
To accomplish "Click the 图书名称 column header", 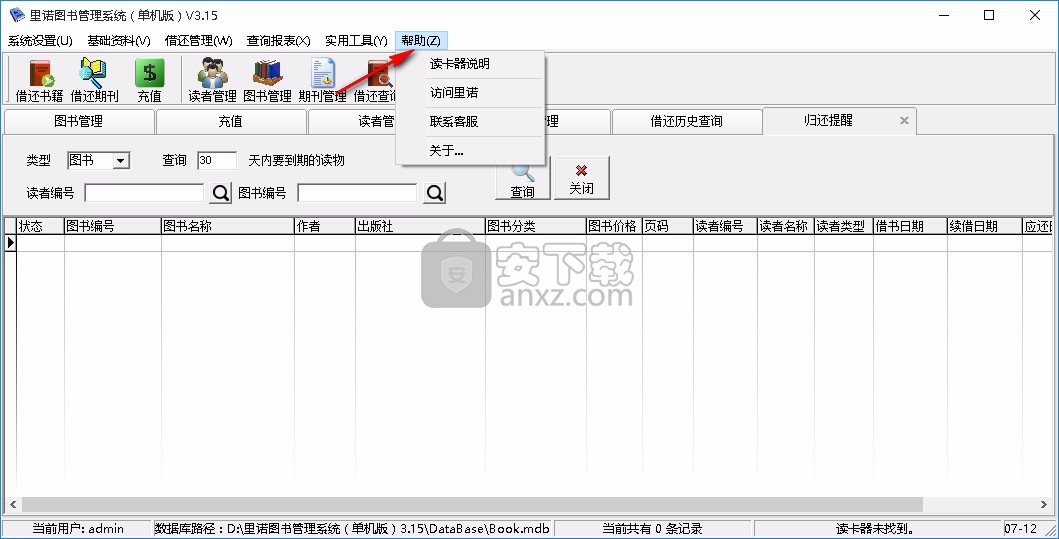I will (228, 226).
